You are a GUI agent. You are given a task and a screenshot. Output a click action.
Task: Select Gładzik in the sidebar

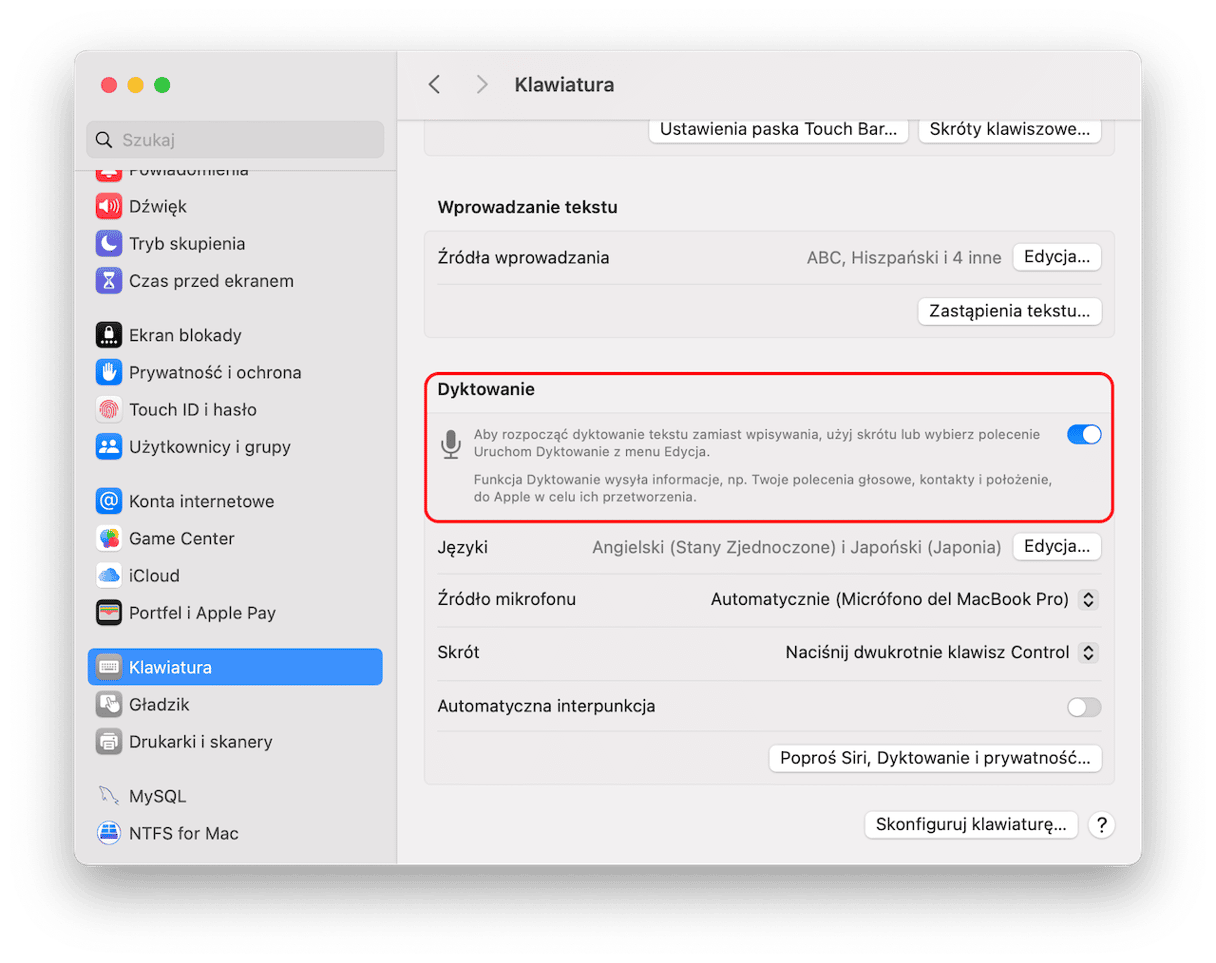click(159, 704)
